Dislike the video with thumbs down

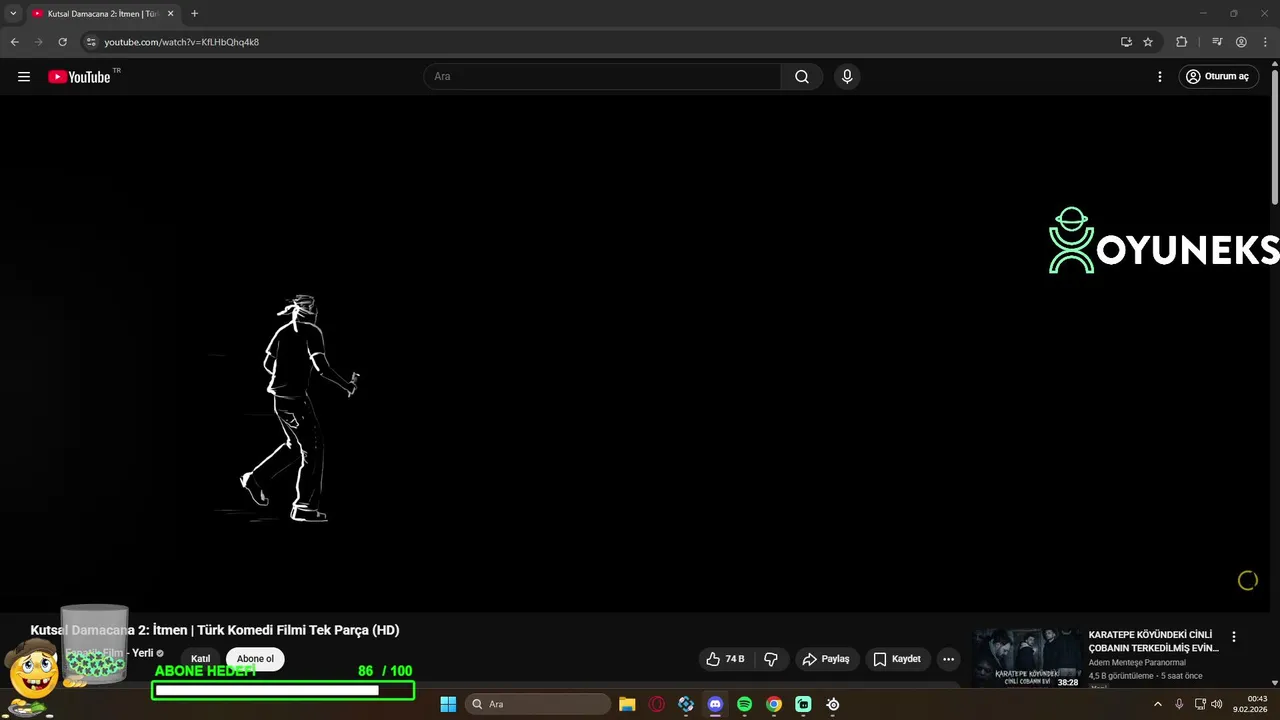point(771,659)
